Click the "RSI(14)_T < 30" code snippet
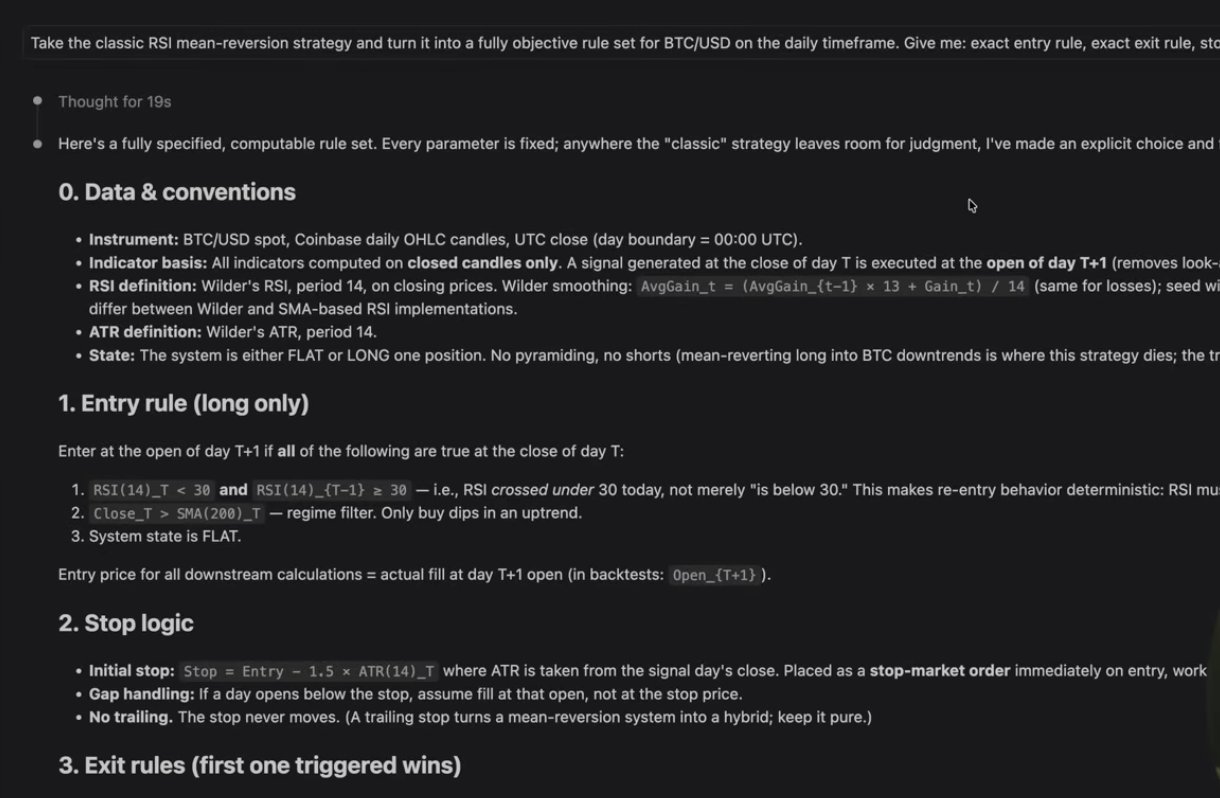Viewport: 1220px width, 798px height. point(151,490)
